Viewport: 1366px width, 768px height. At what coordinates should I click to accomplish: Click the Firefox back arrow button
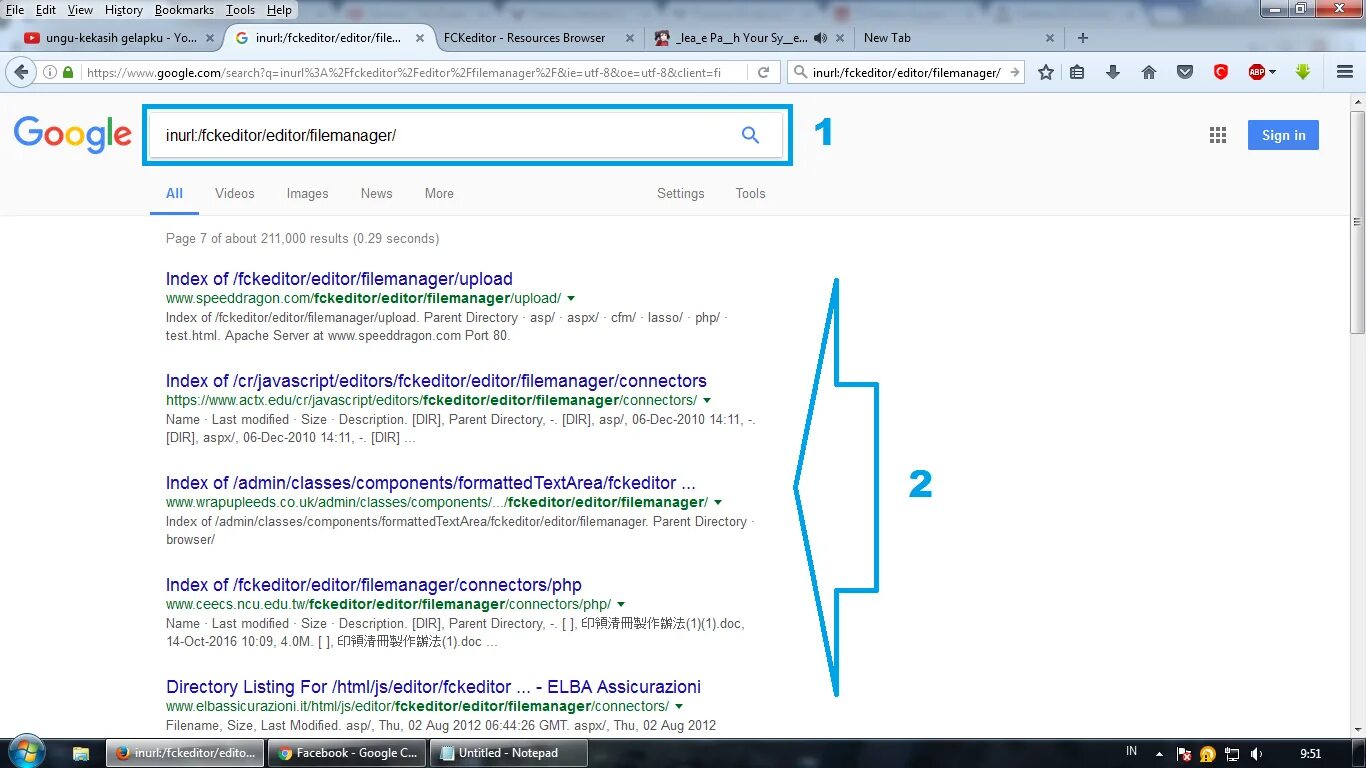pos(21,72)
